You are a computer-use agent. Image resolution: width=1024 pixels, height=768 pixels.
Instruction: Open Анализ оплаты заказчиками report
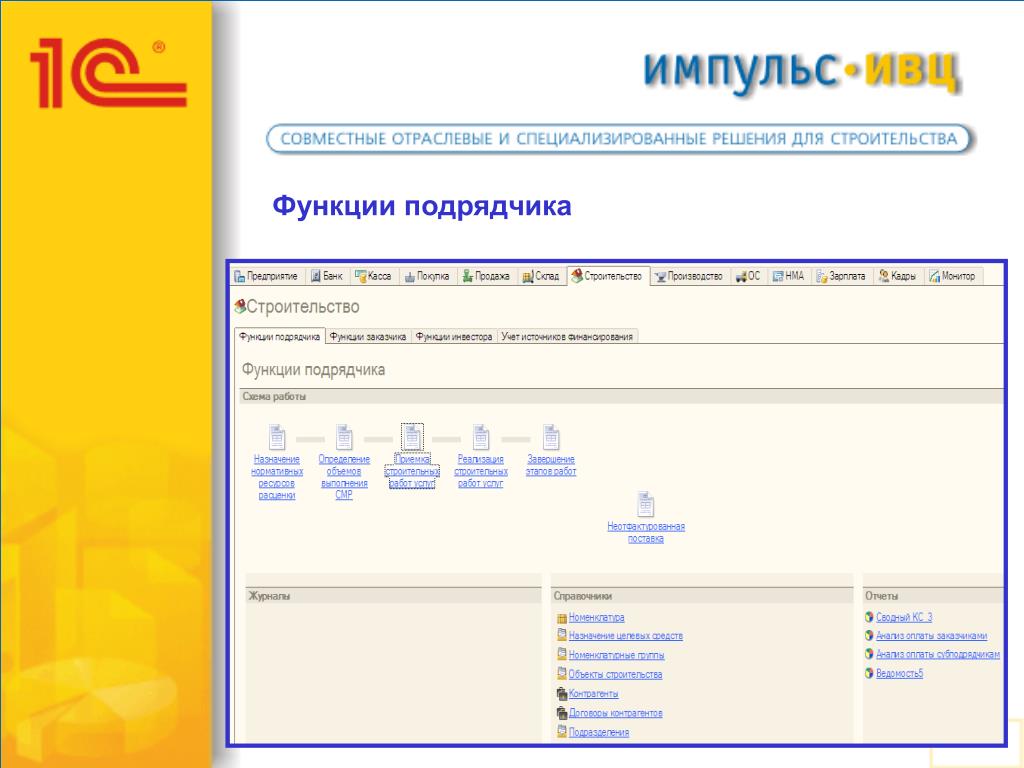(931, 635)
